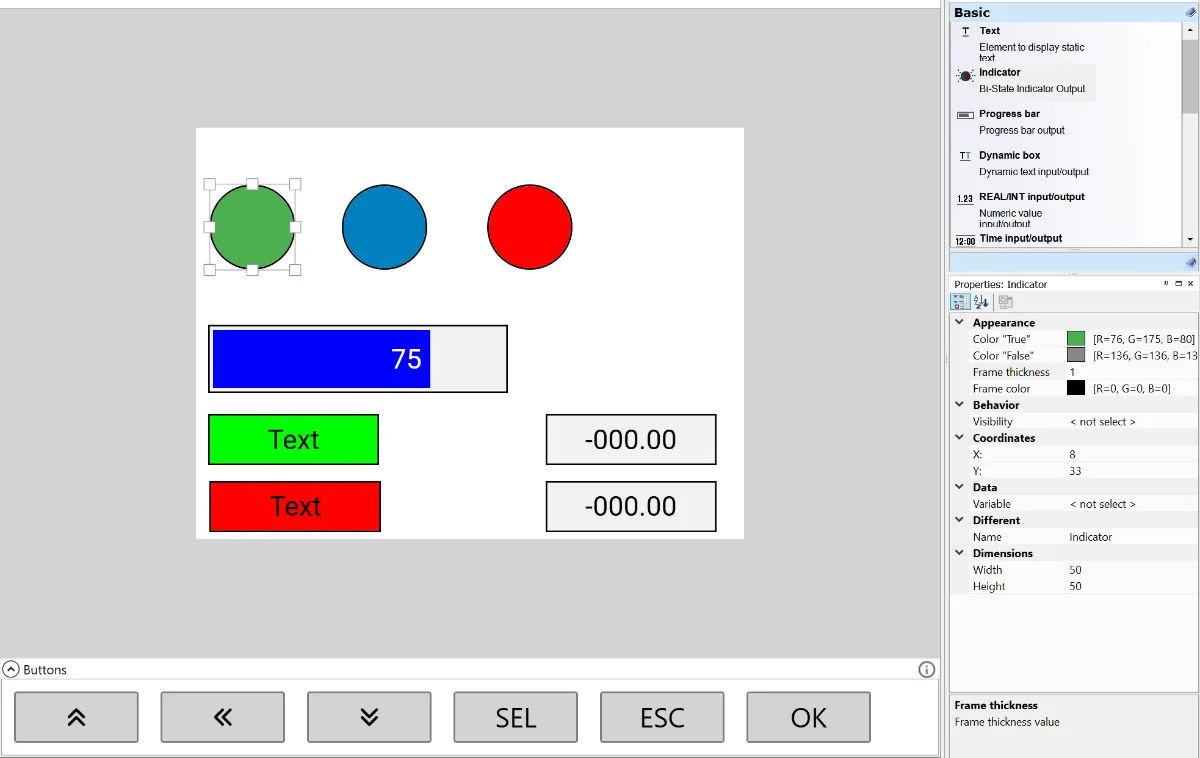
Task: Collapse the Appearance property group
Action: click(x=960, y=323)
